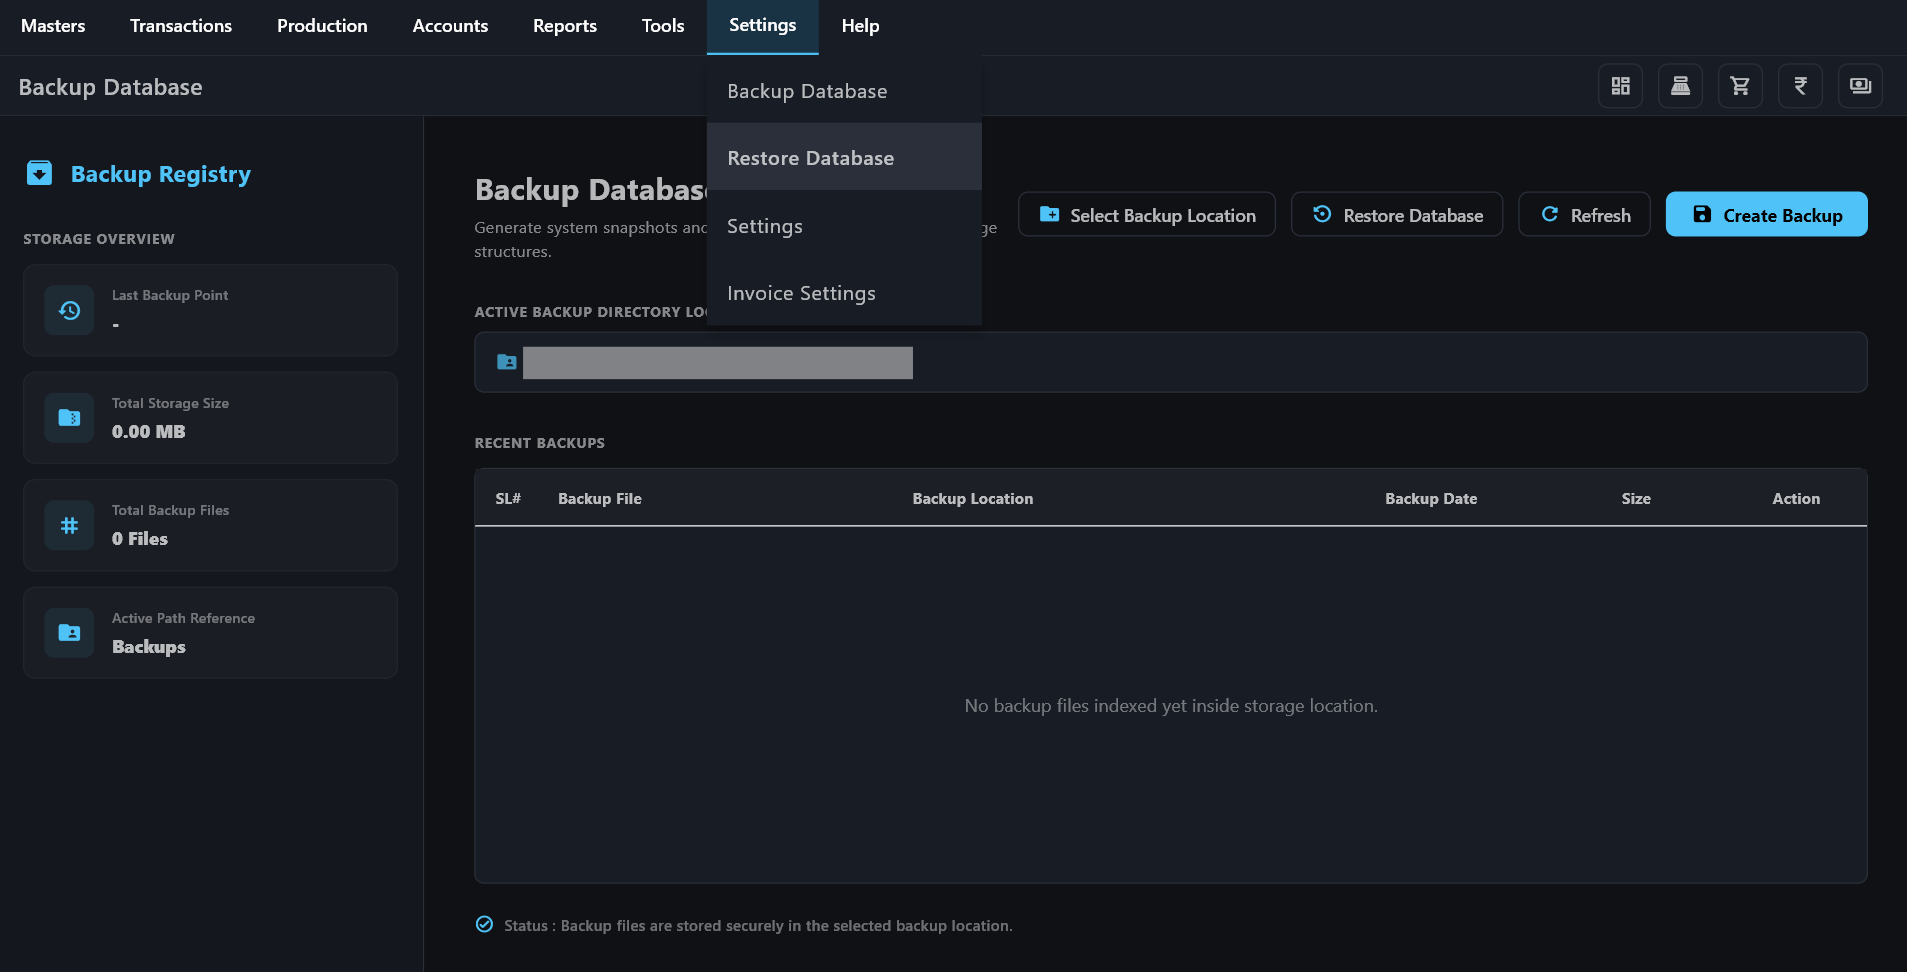Open the shopping cart icon
The image size is (1907, 972).
(x=1740, y=86)
